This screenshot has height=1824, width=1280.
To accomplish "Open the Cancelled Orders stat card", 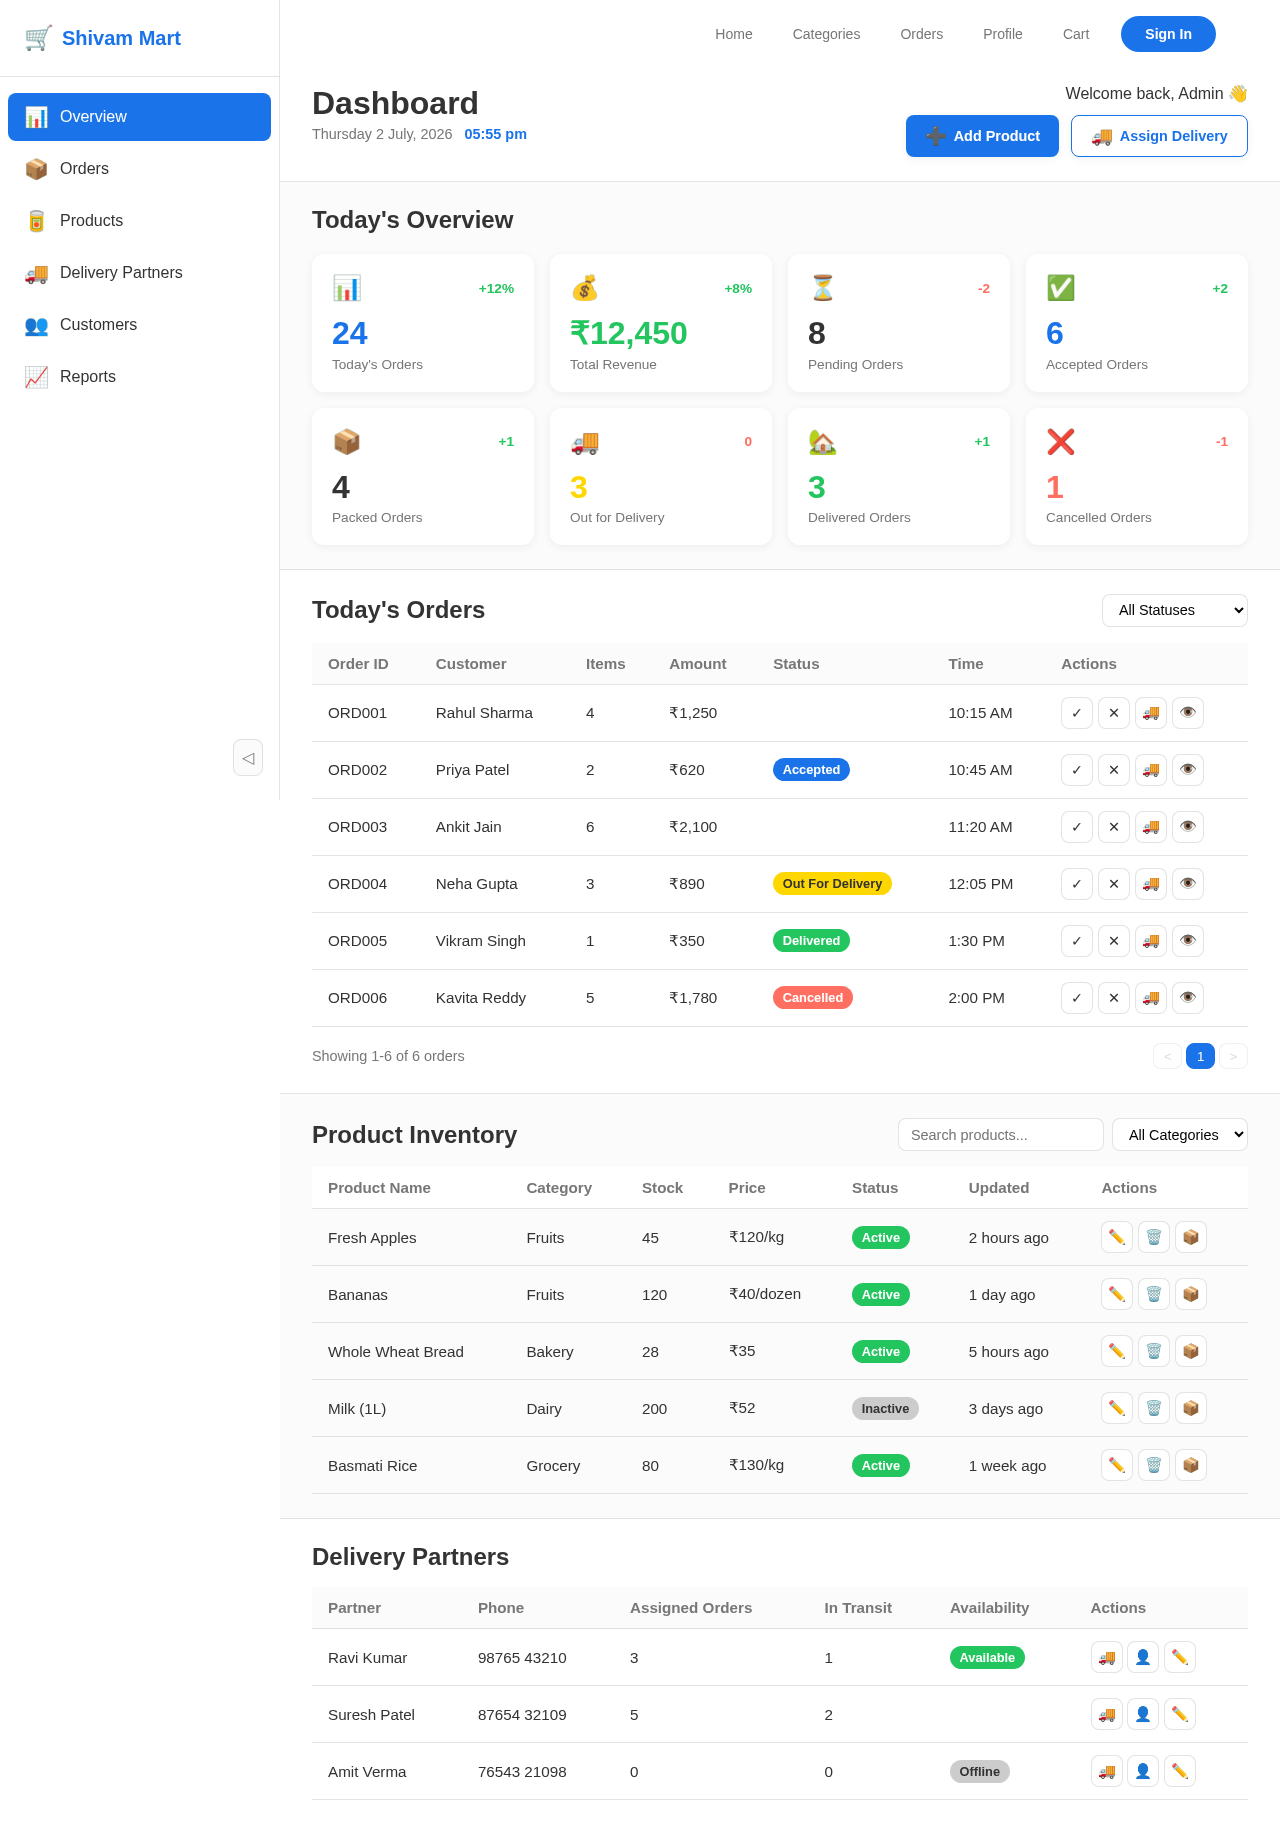I will click(x=1137, y=477).
